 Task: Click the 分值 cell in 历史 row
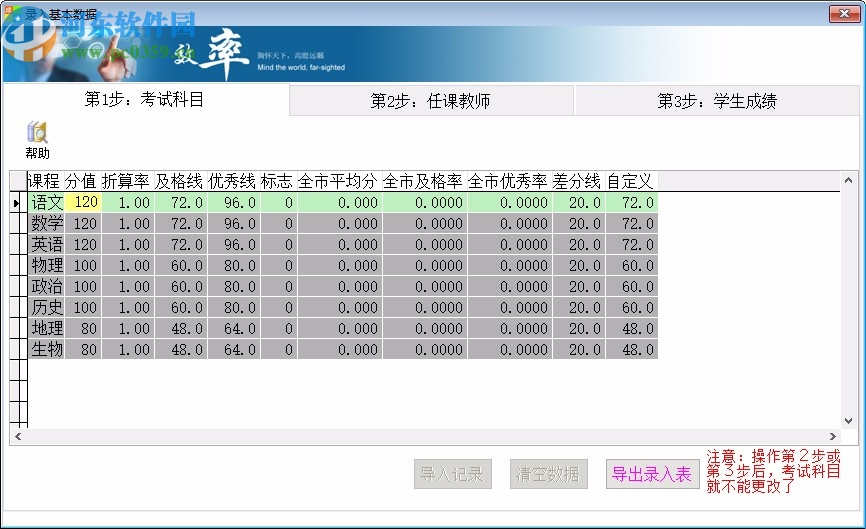[x=83, y=307]
